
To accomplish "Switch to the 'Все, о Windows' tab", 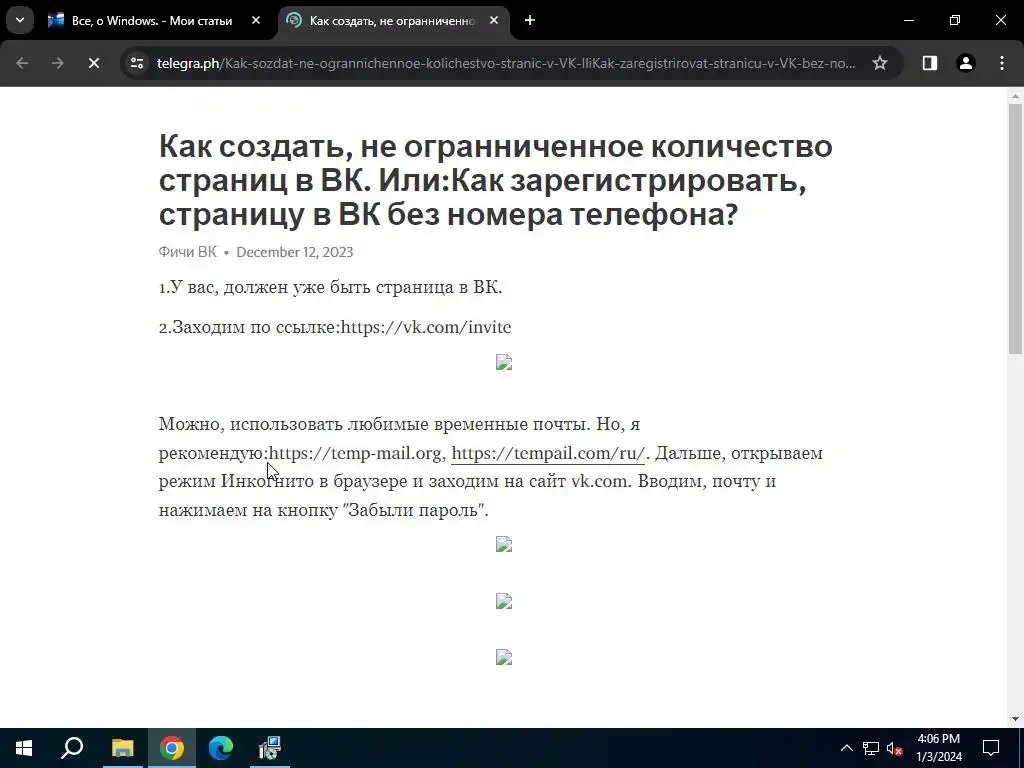I will pyautogui.click(x=154, y=21).
